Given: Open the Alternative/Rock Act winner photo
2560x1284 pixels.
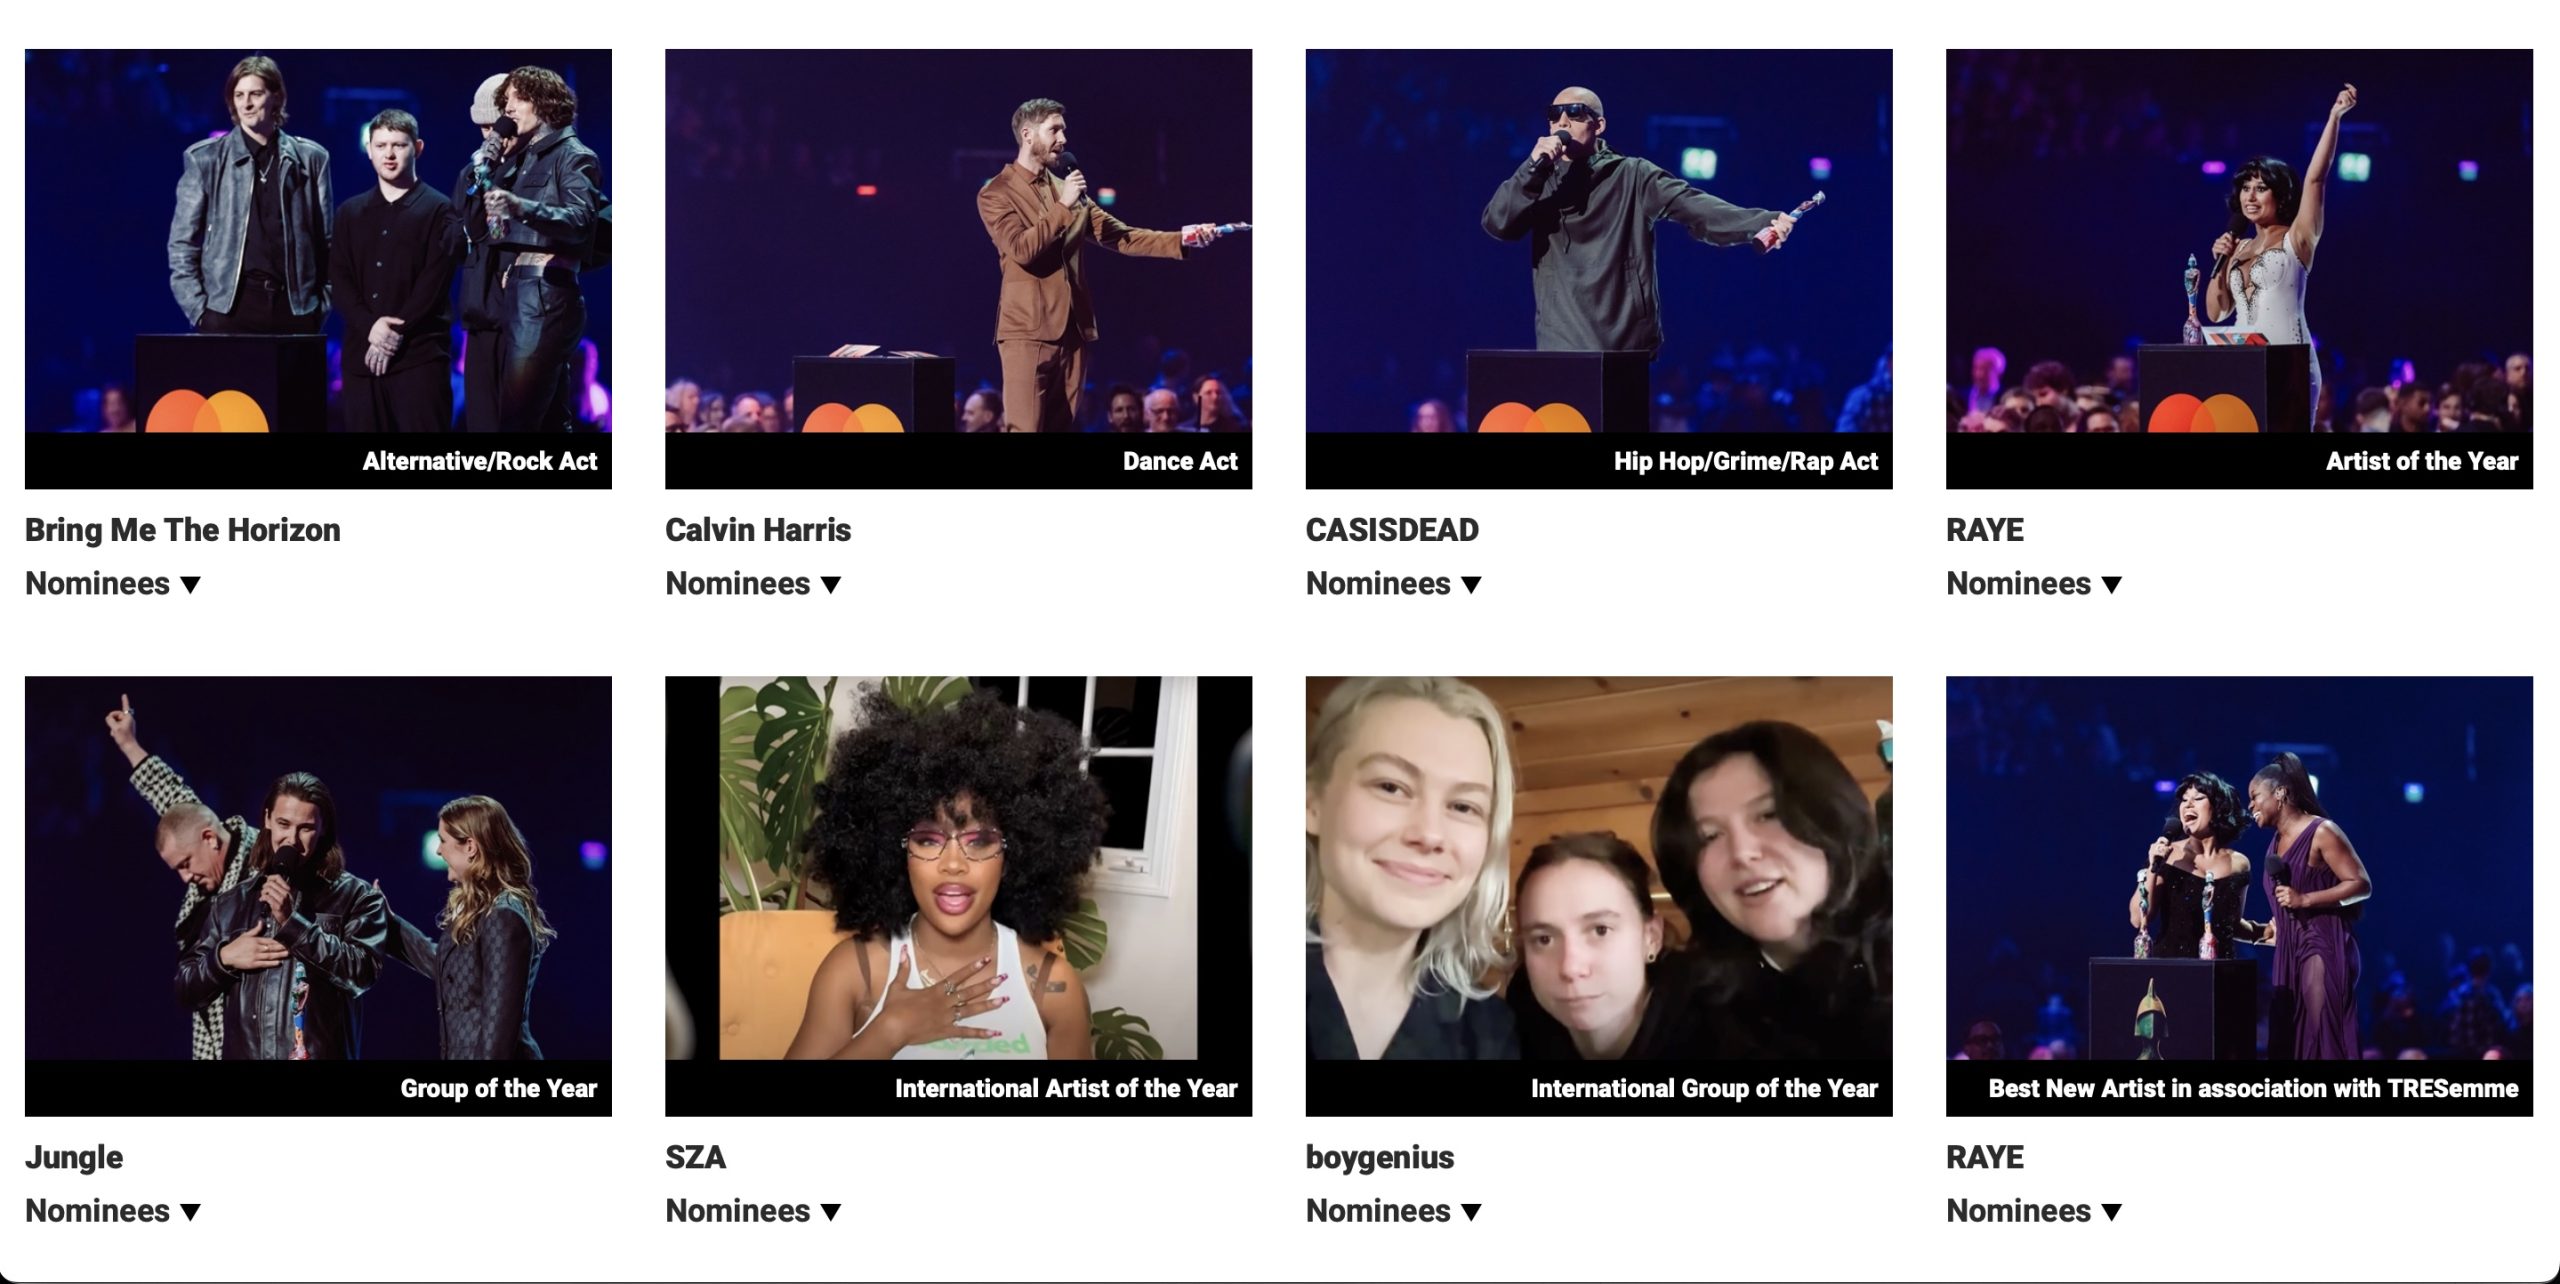Looking at the screenshot, I should pos(318,268).
